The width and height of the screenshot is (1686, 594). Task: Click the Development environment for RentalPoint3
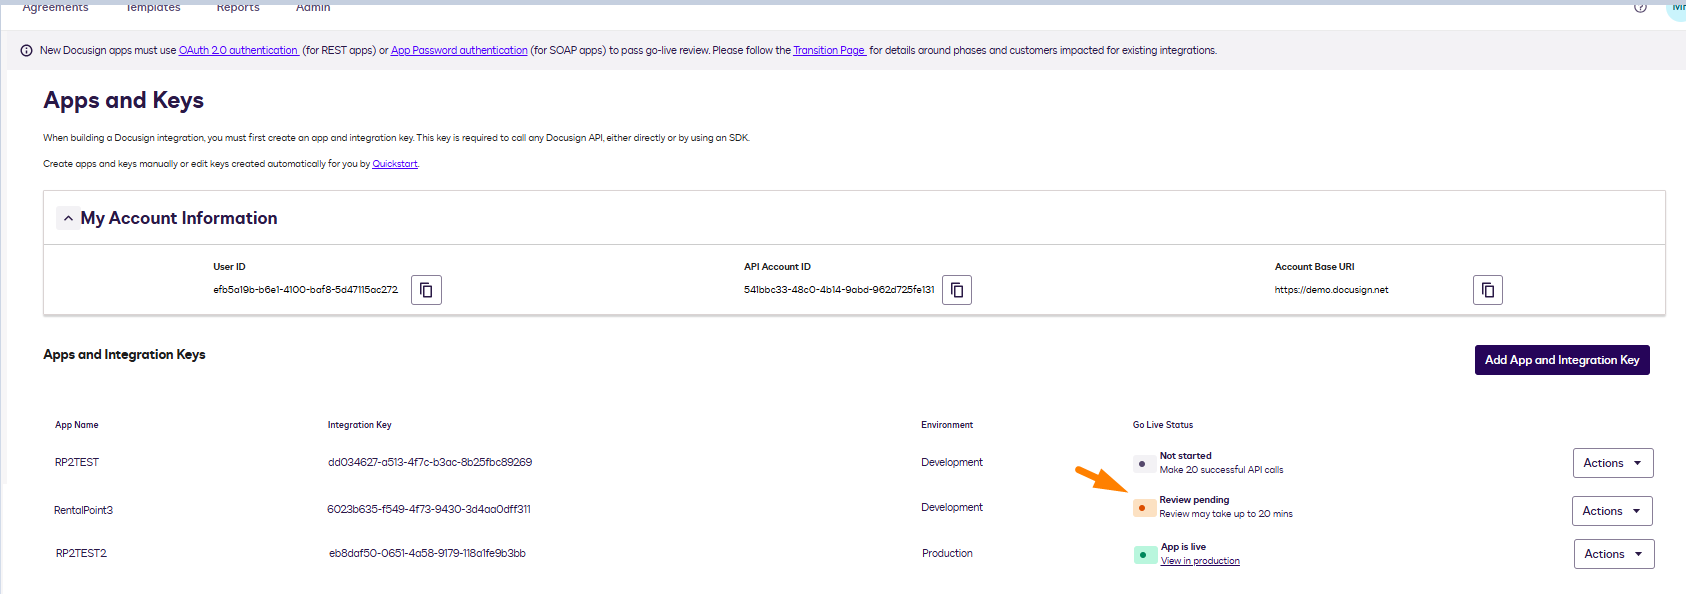952,507
